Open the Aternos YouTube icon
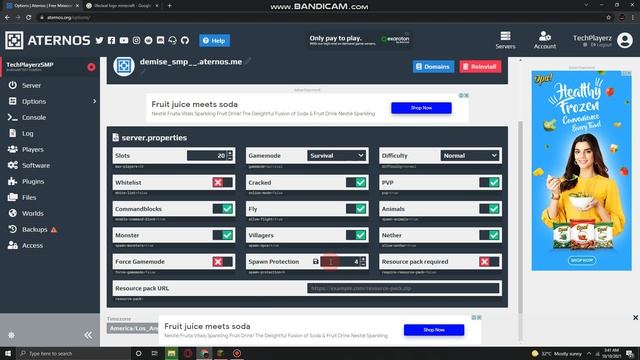 click(x=124, y=40)
